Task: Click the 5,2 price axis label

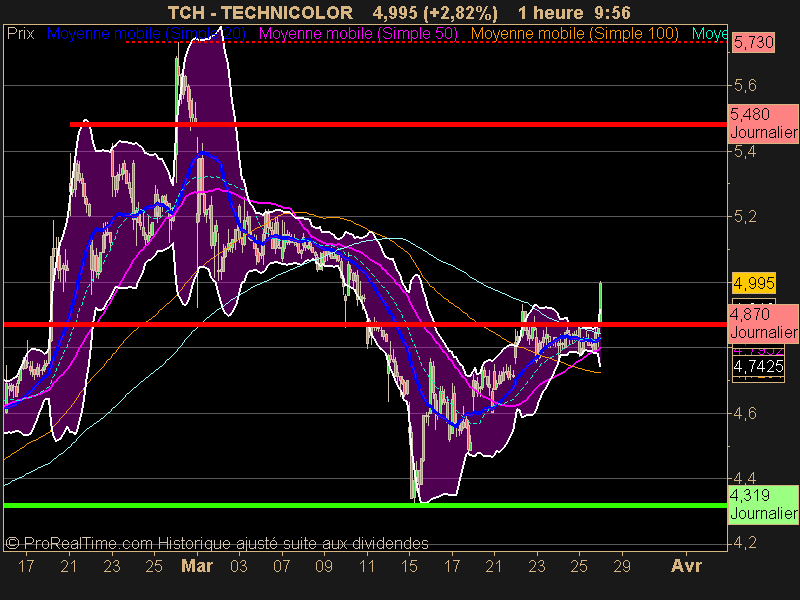Action: pyautogui.click(x=745, y=217)
